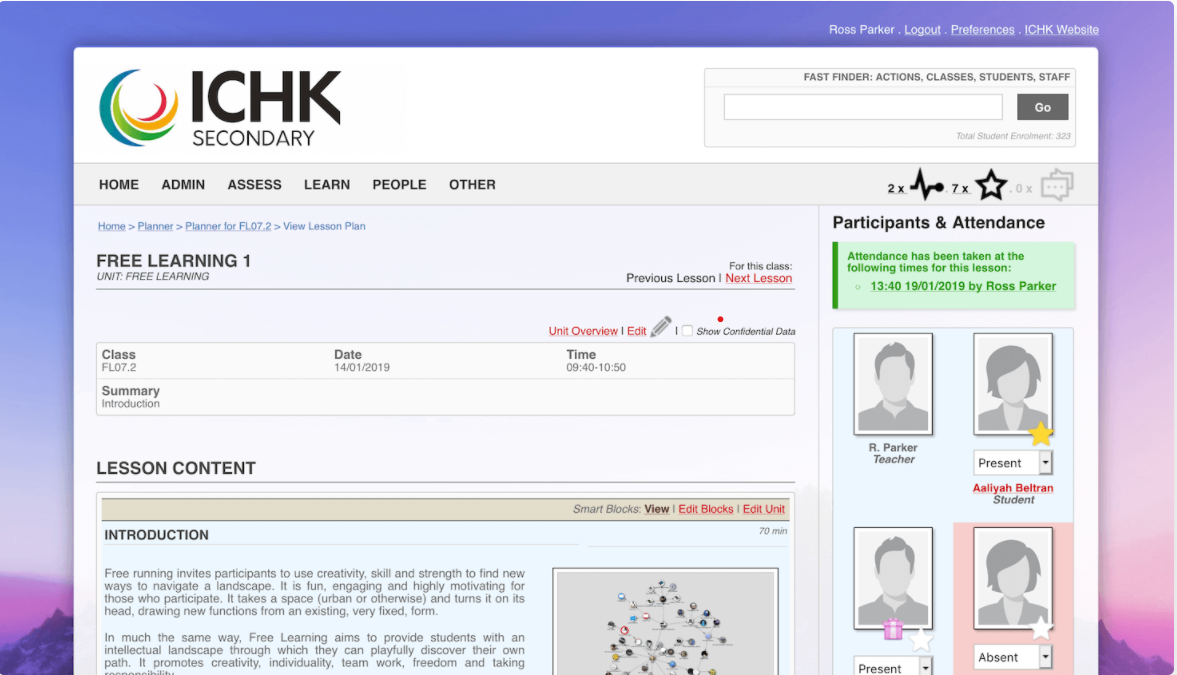Click Aaliyah Beltran student name link

1013,488
